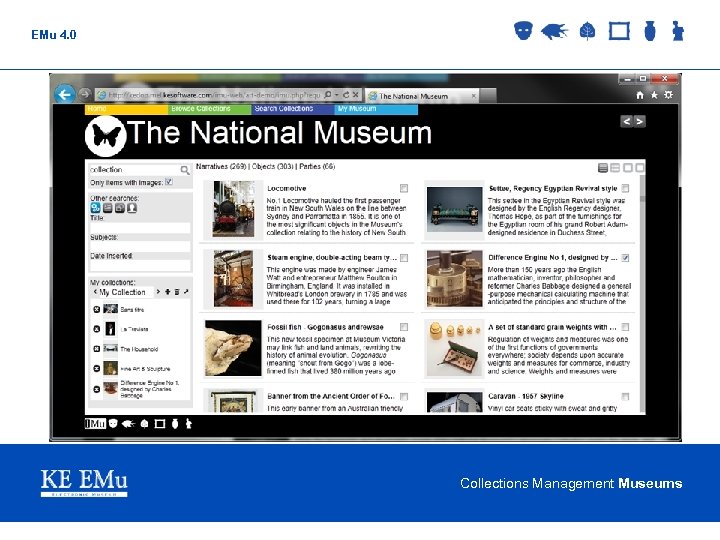Click the browser forward arrow
720x540 pixels.
pyautogui.click(x=84, y=94)
